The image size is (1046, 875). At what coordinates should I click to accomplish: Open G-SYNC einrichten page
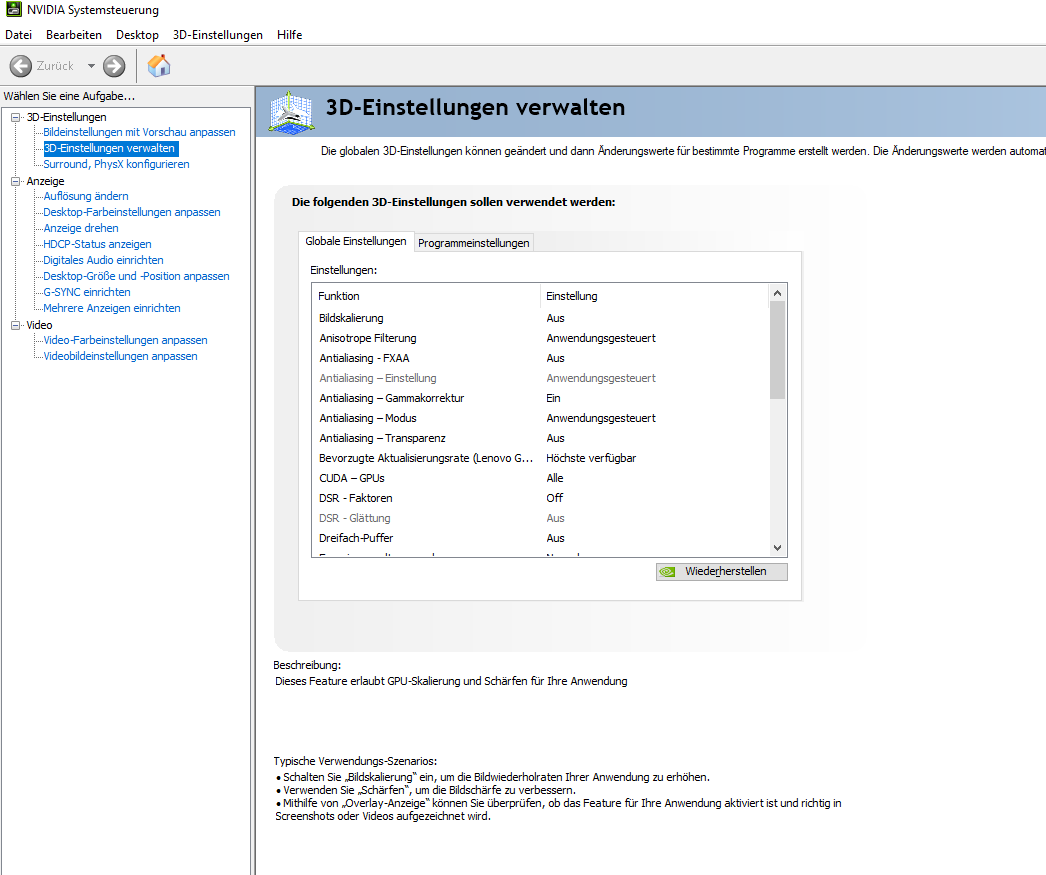(87, 292)
